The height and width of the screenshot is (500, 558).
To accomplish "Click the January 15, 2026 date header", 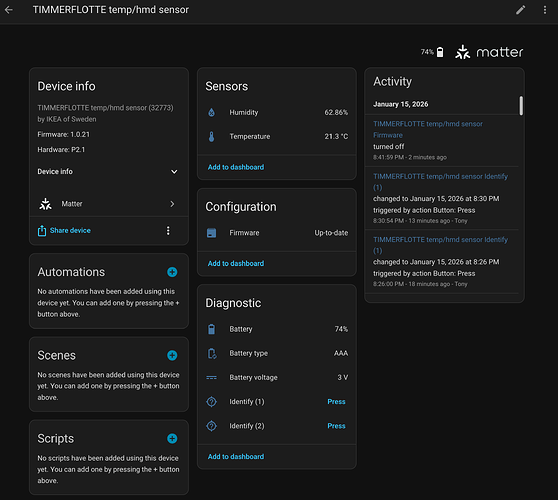I will point(400,104).
